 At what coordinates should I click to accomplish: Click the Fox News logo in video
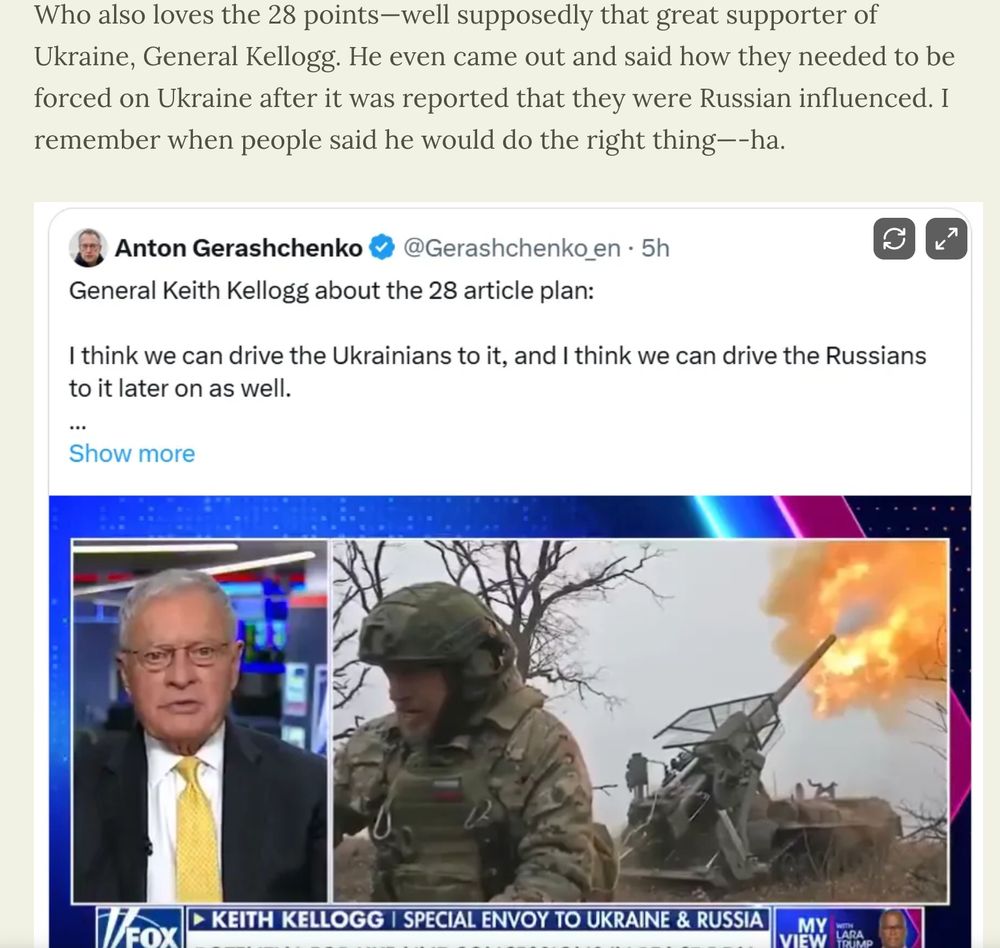(x=140, y=928)
